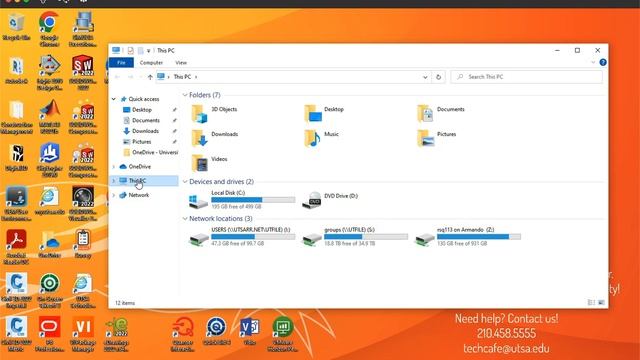Expand the ribbon using the chevron
Screen dimensions: 640x360
(593, 62)
